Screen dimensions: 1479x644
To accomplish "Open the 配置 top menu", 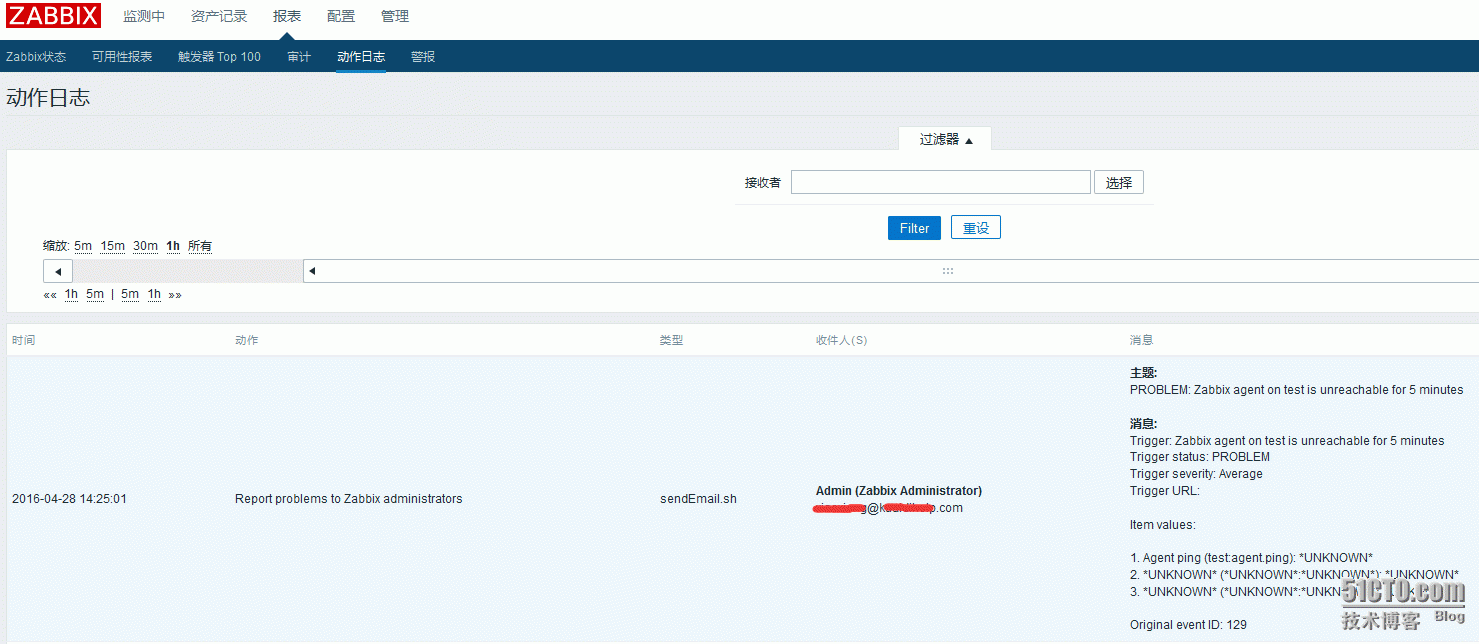I will coord(341,16).
